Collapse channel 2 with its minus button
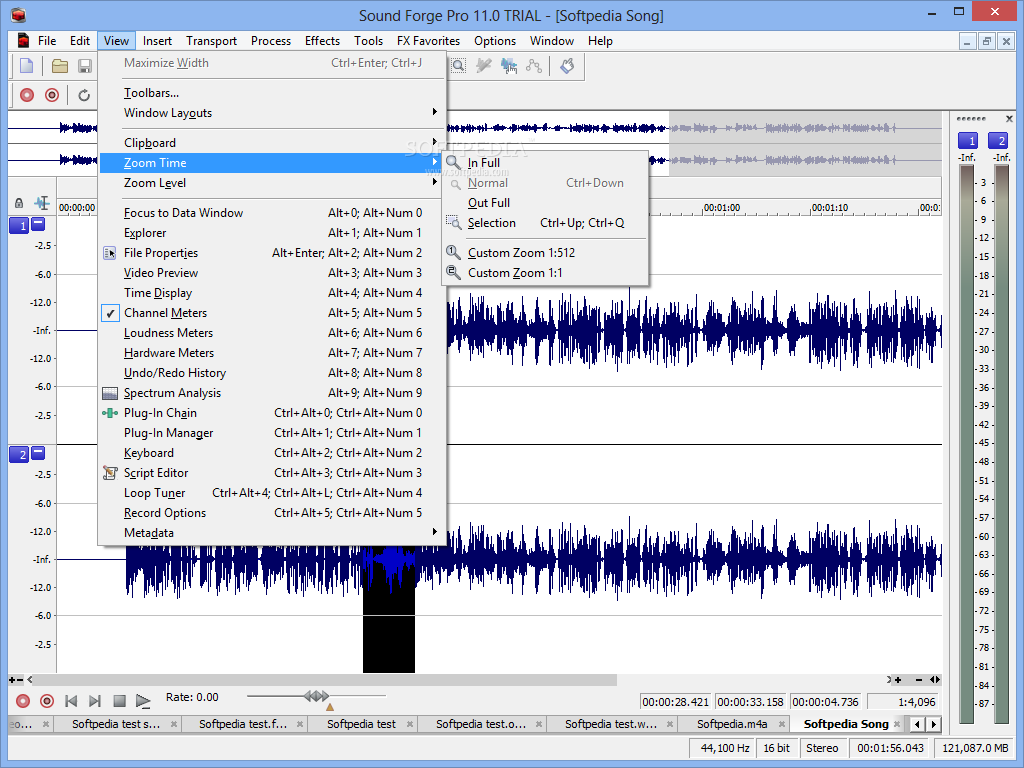 pyautogui.click(x=38, y=453)
